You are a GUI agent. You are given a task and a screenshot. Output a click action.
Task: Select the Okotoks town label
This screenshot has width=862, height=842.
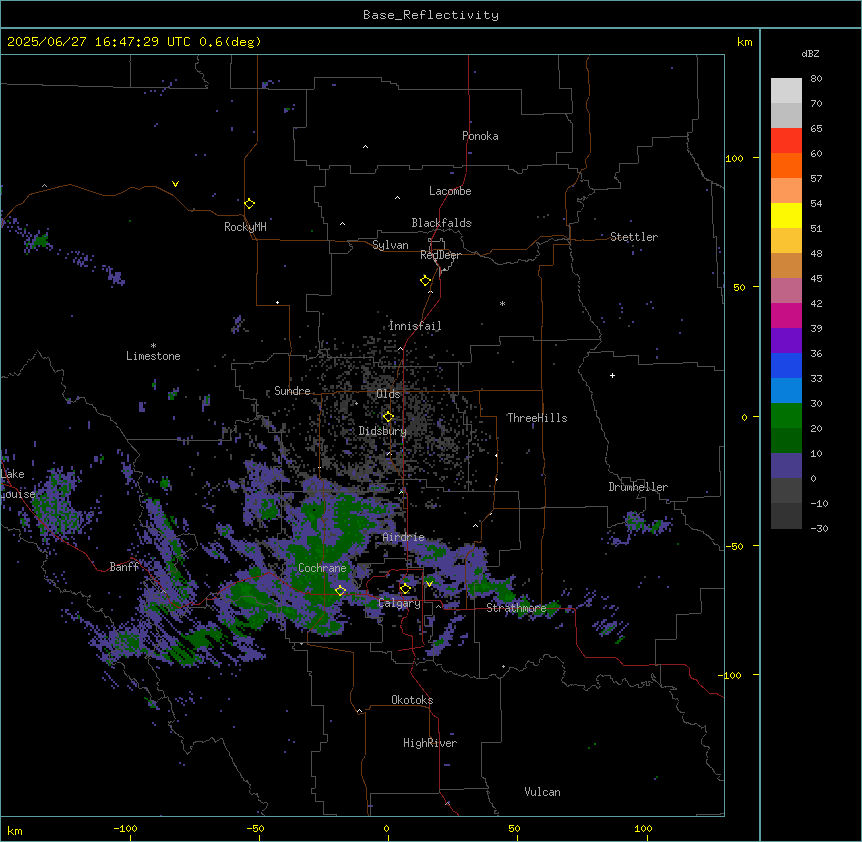[x=412, y=700]
